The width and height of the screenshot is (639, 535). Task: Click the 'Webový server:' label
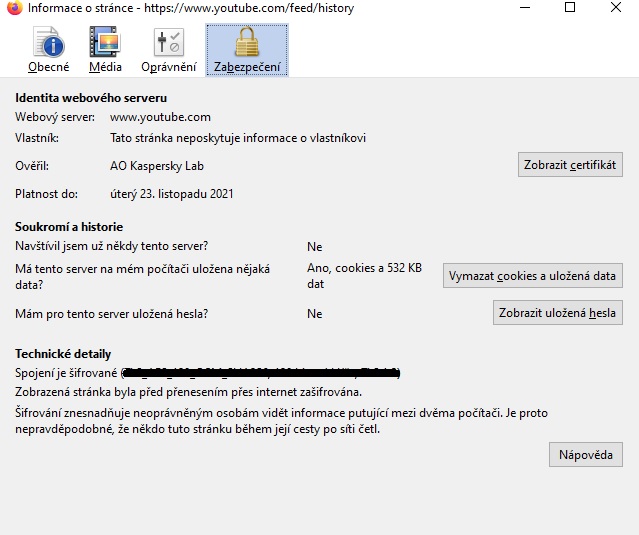click(x=55, y=117)
